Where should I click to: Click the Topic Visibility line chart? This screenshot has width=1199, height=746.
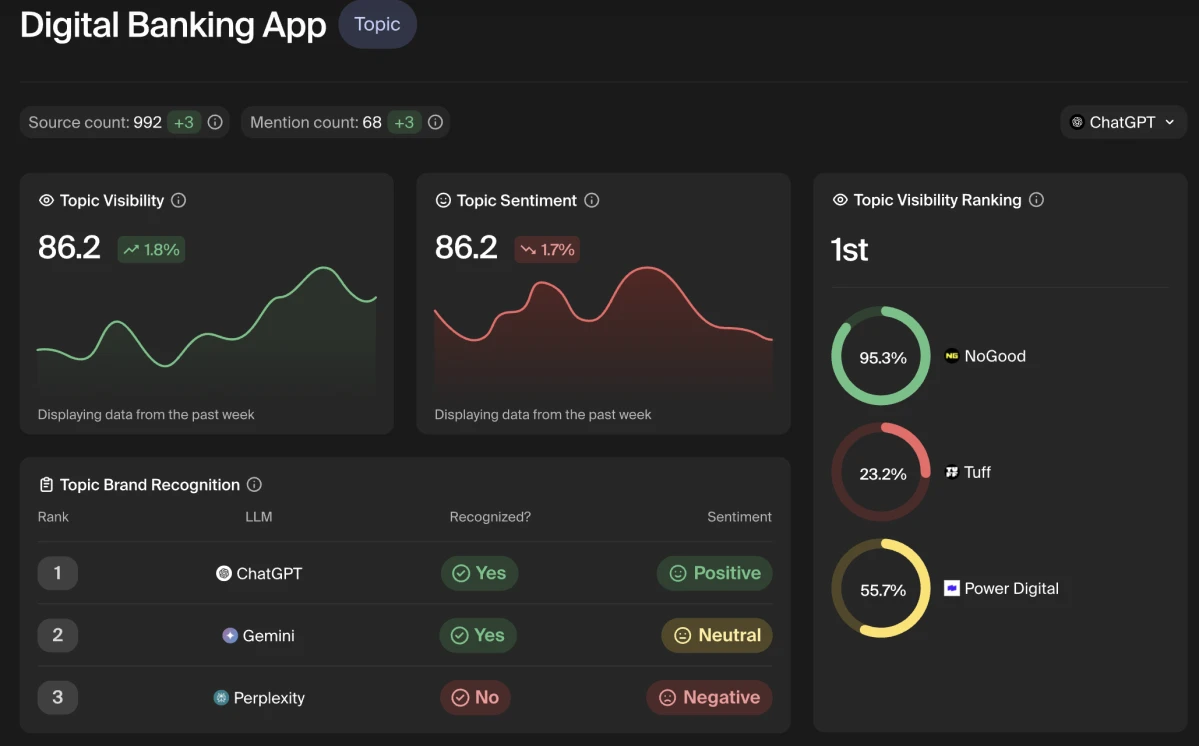(206, 329)
